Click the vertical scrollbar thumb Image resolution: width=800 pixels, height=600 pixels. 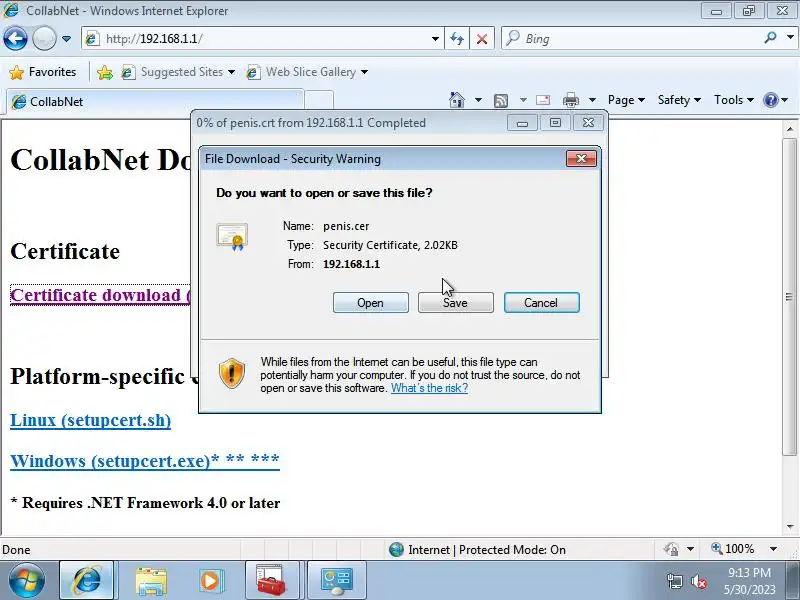coord(790,296)
